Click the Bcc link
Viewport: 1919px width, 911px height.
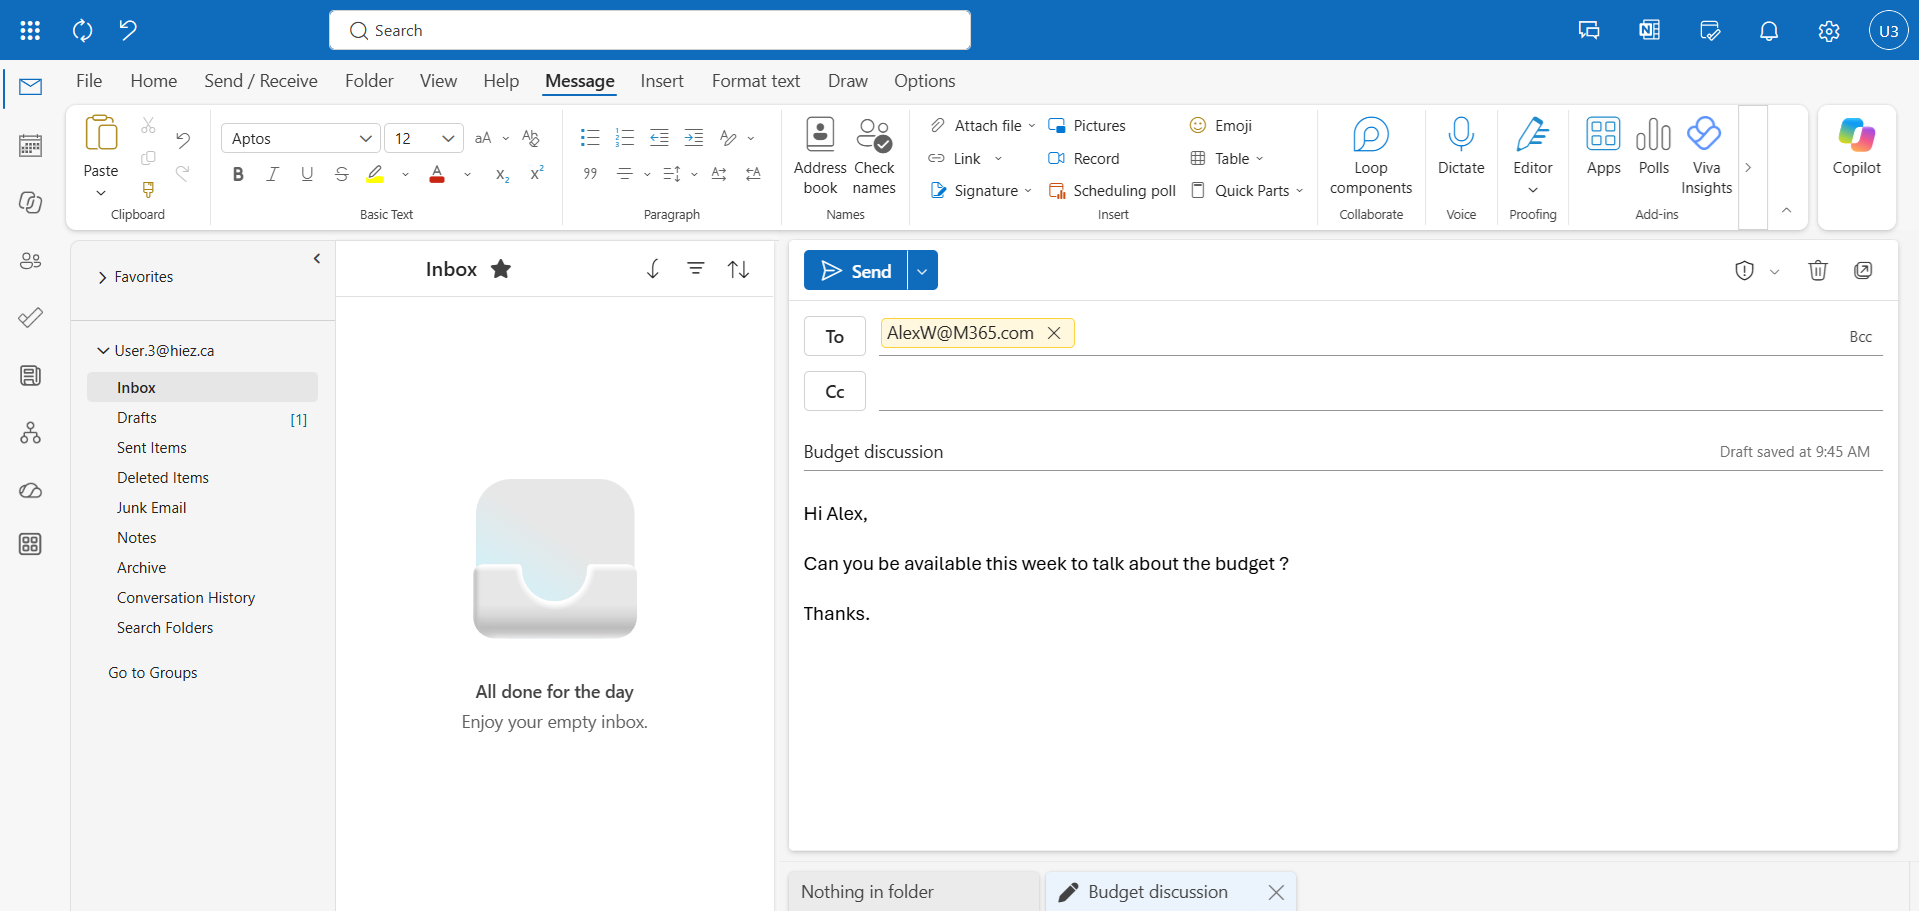click(x=1860, y=337)
